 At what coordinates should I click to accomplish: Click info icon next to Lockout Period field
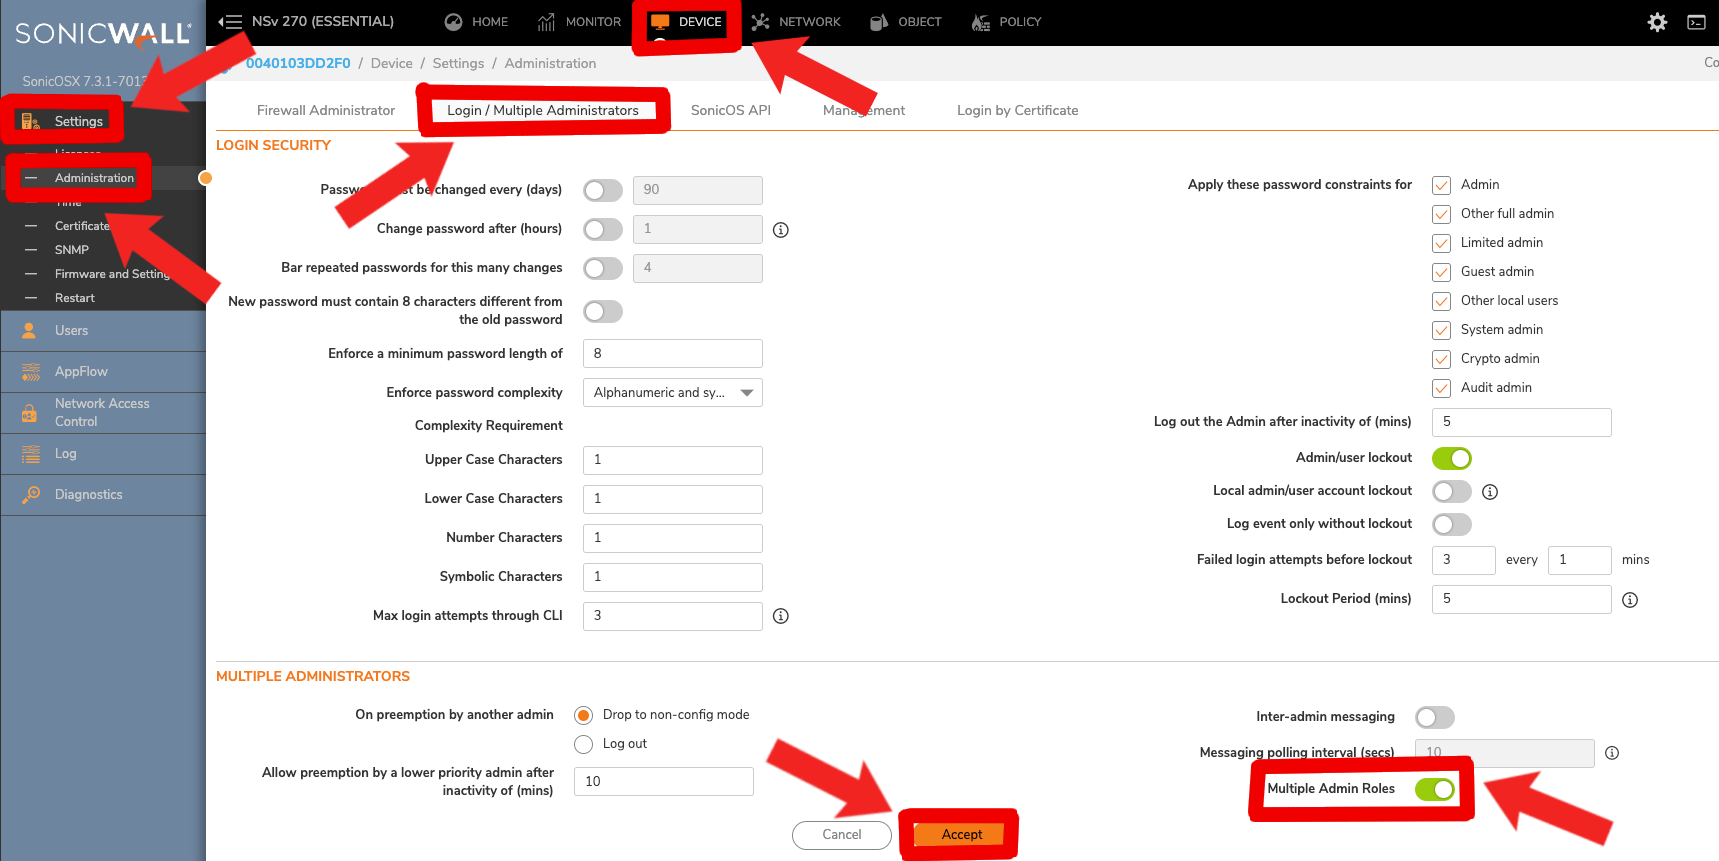(x=1630, y=600)
